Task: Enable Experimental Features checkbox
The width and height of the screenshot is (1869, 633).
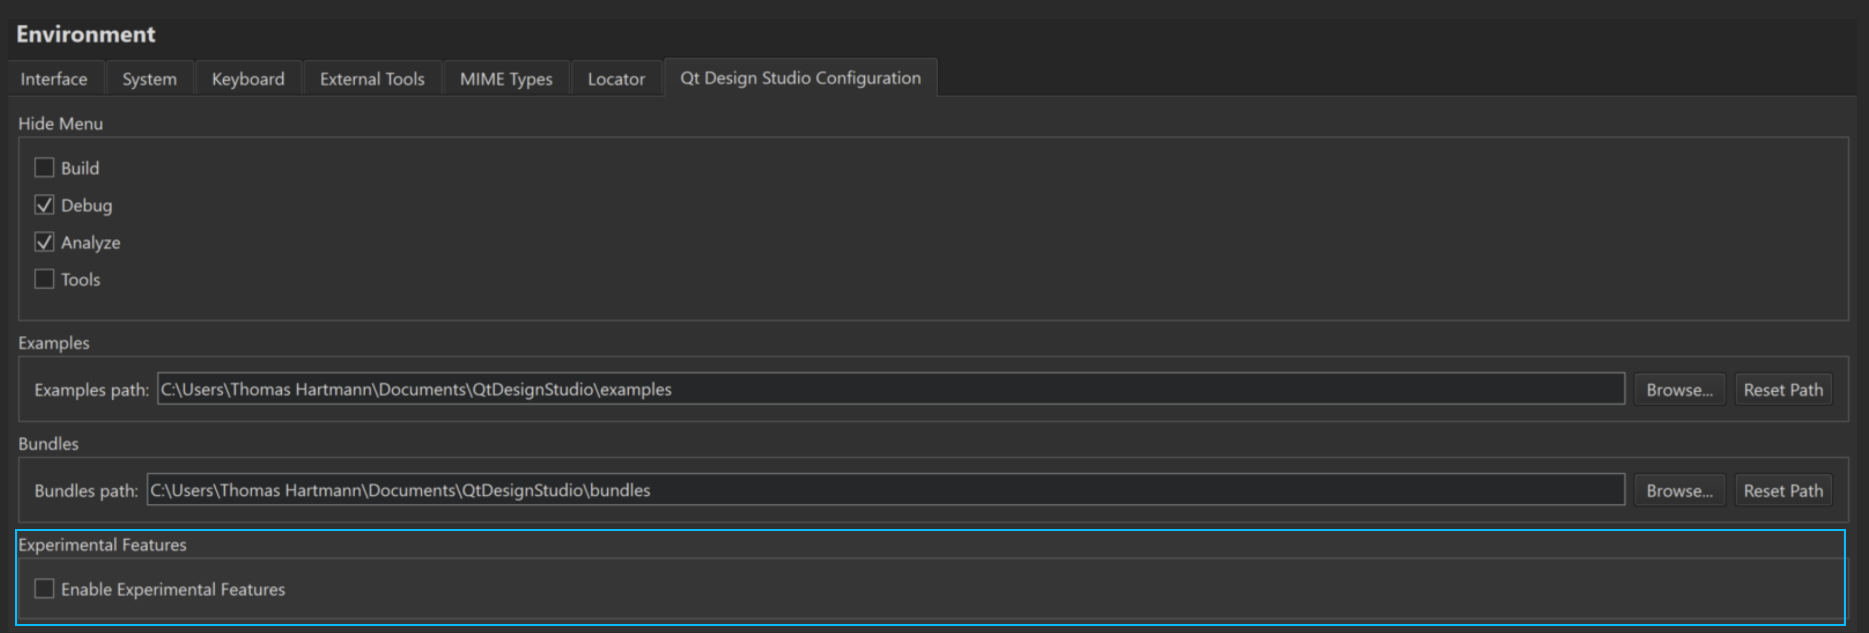Action: tap(45, 589)
